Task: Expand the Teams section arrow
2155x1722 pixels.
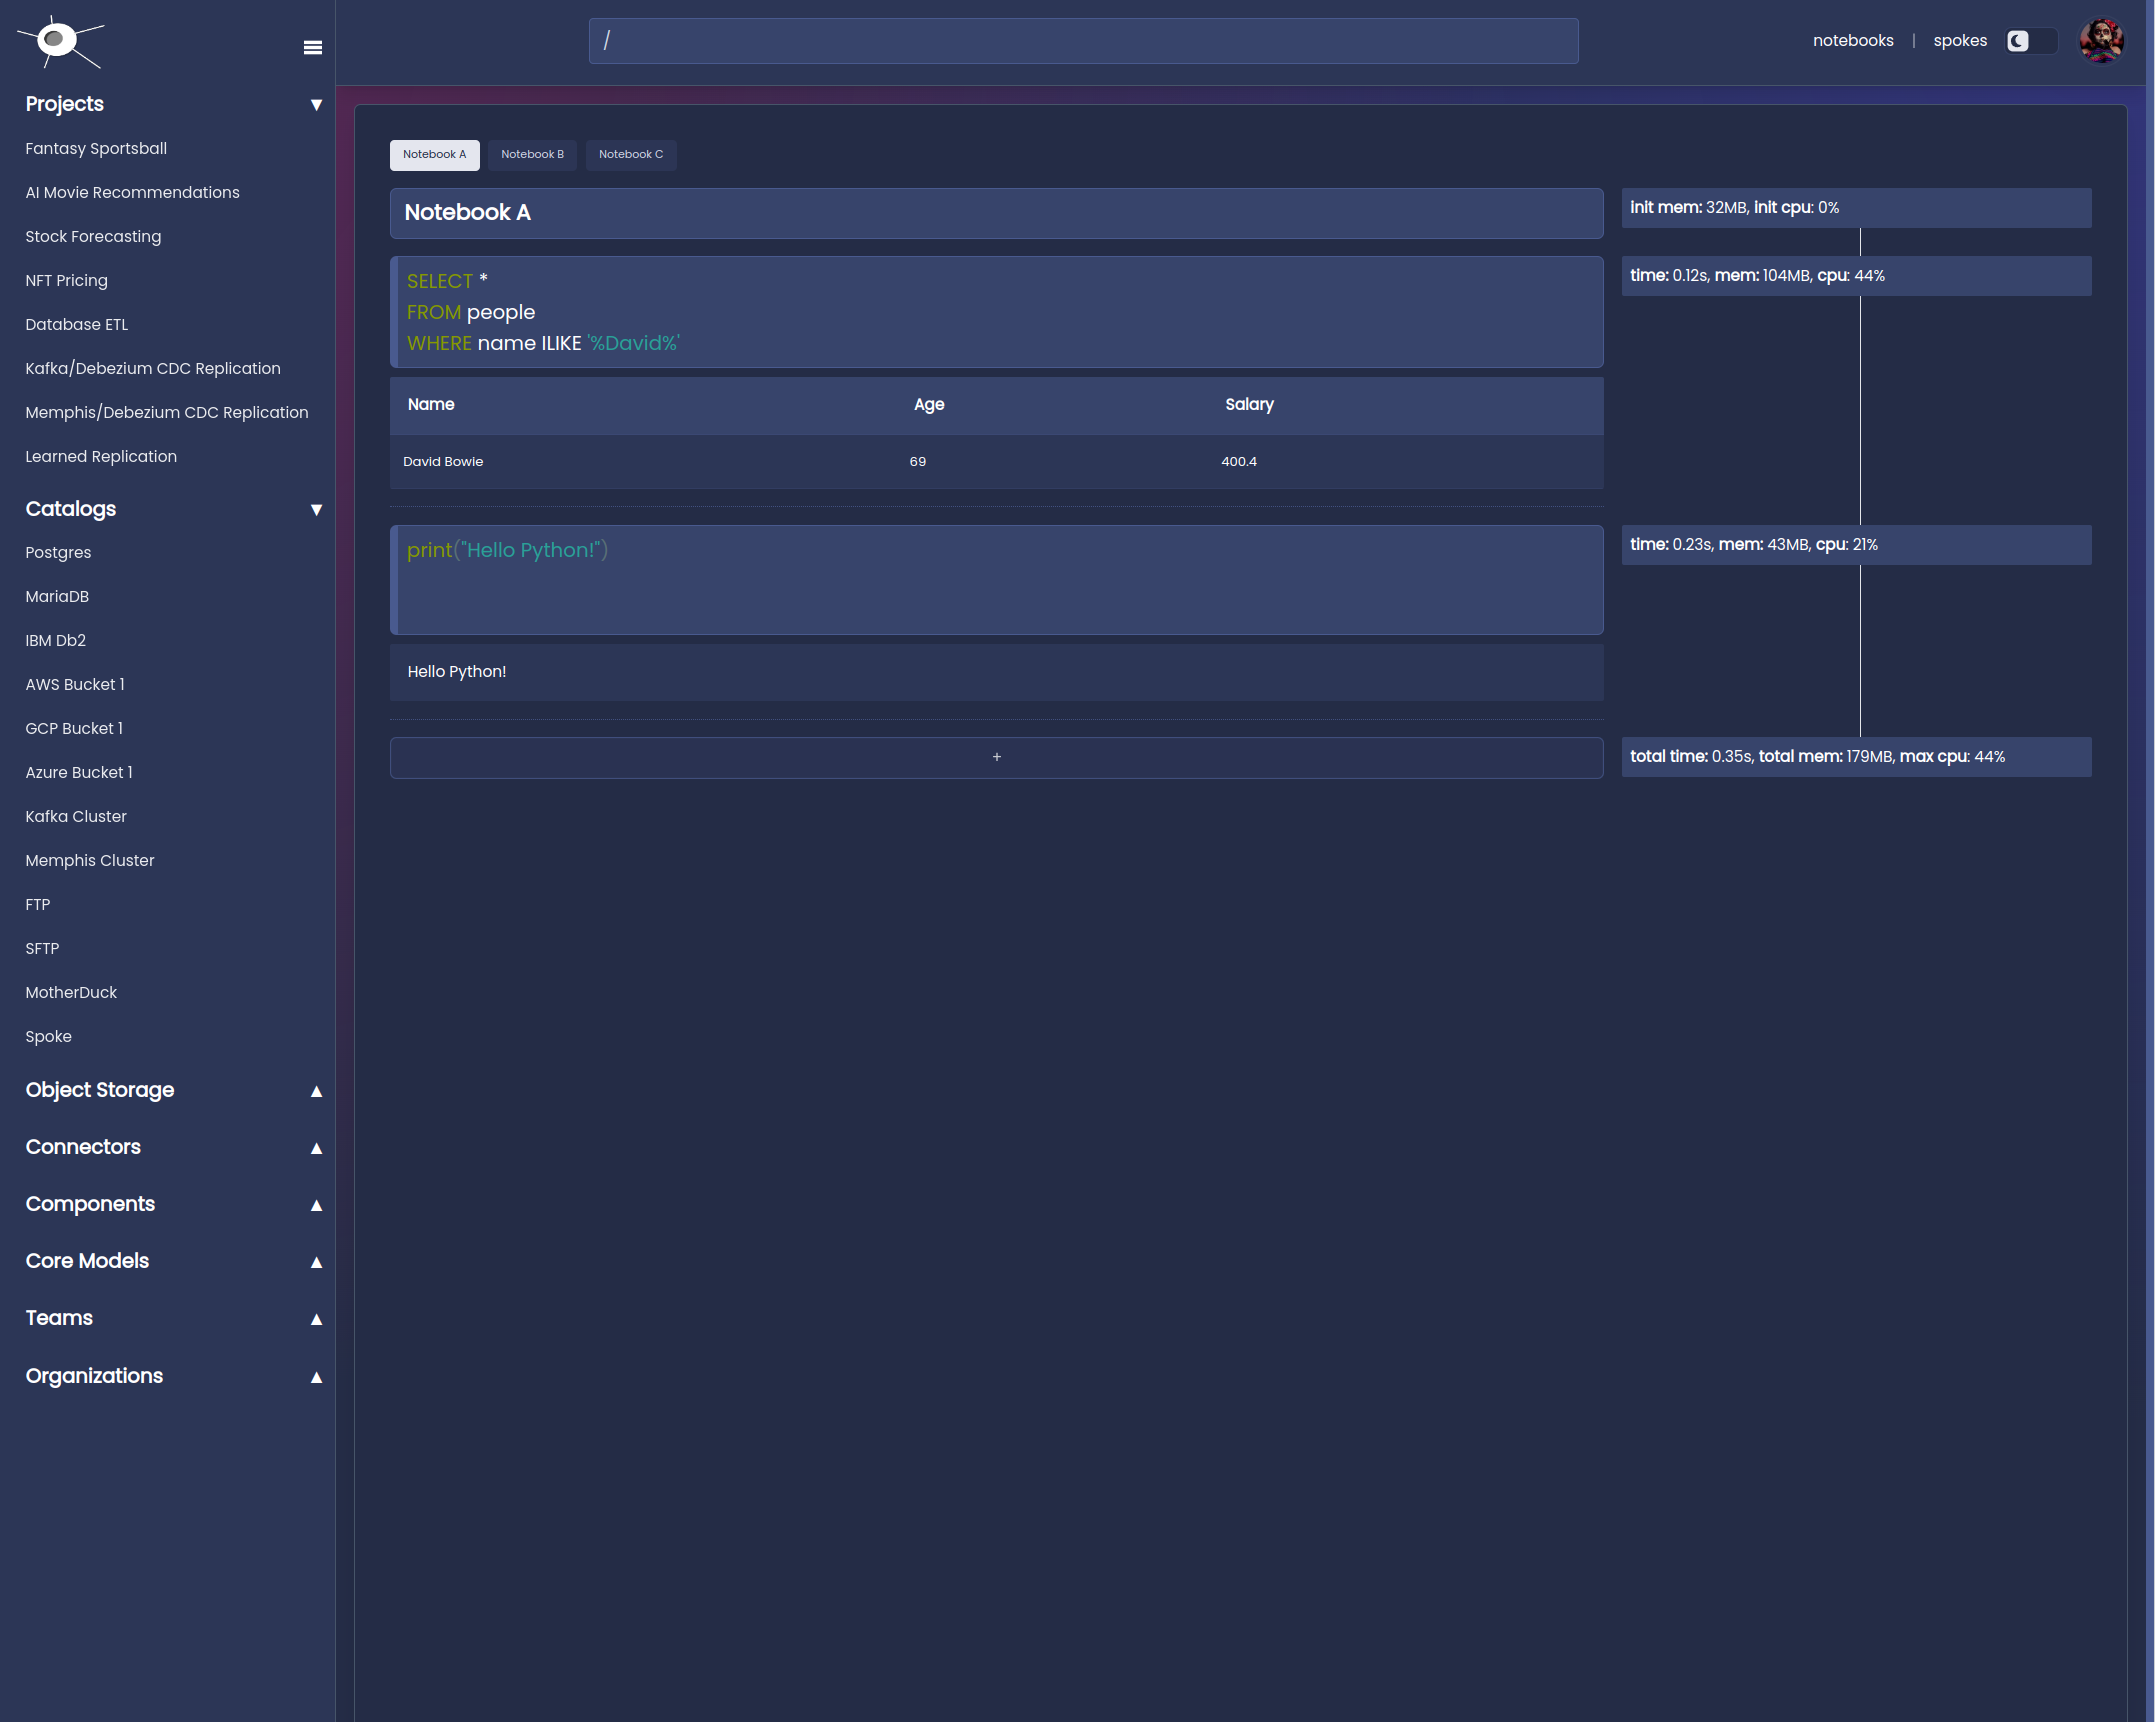Action: point(316,1319)
